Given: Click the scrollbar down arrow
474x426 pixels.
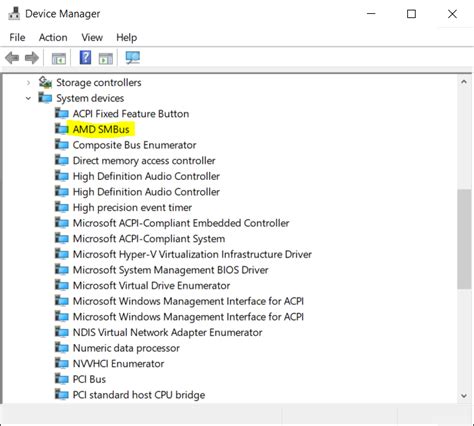Looking at the screenshot, I should click(464, 396).
